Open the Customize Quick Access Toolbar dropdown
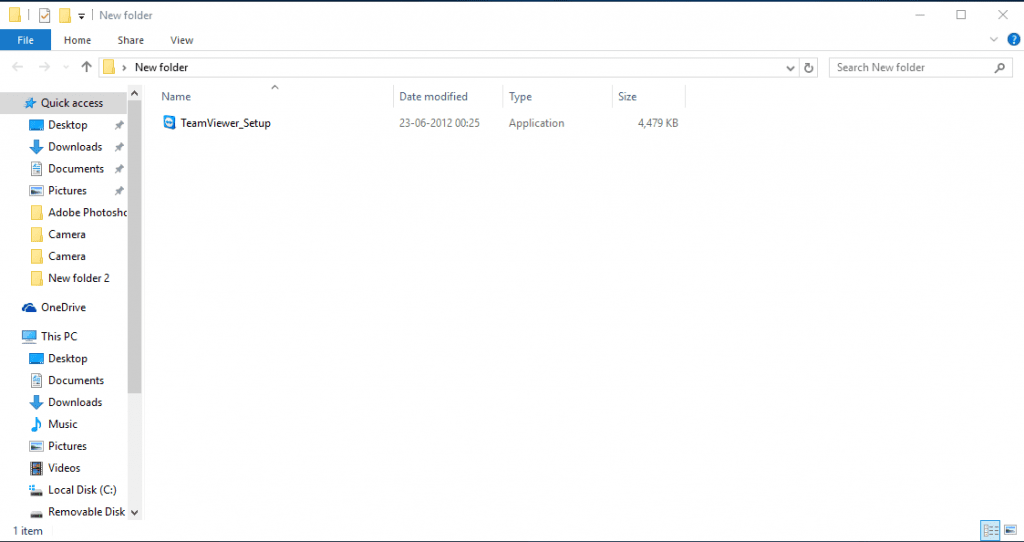 (x=82, y=16)
